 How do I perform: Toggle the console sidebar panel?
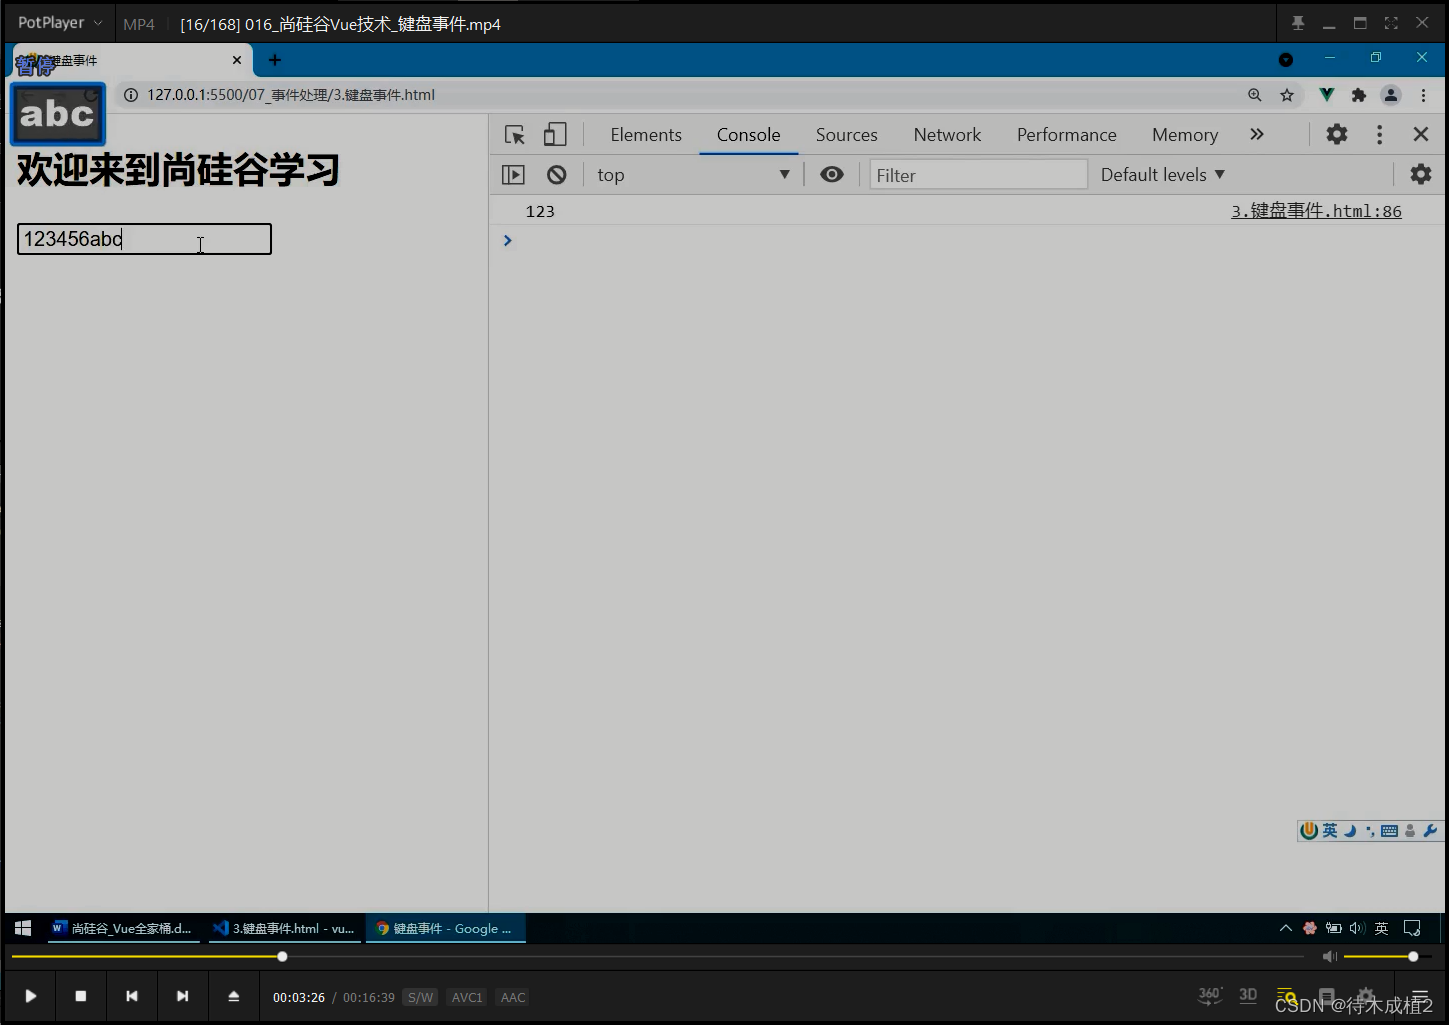[513, 175]
